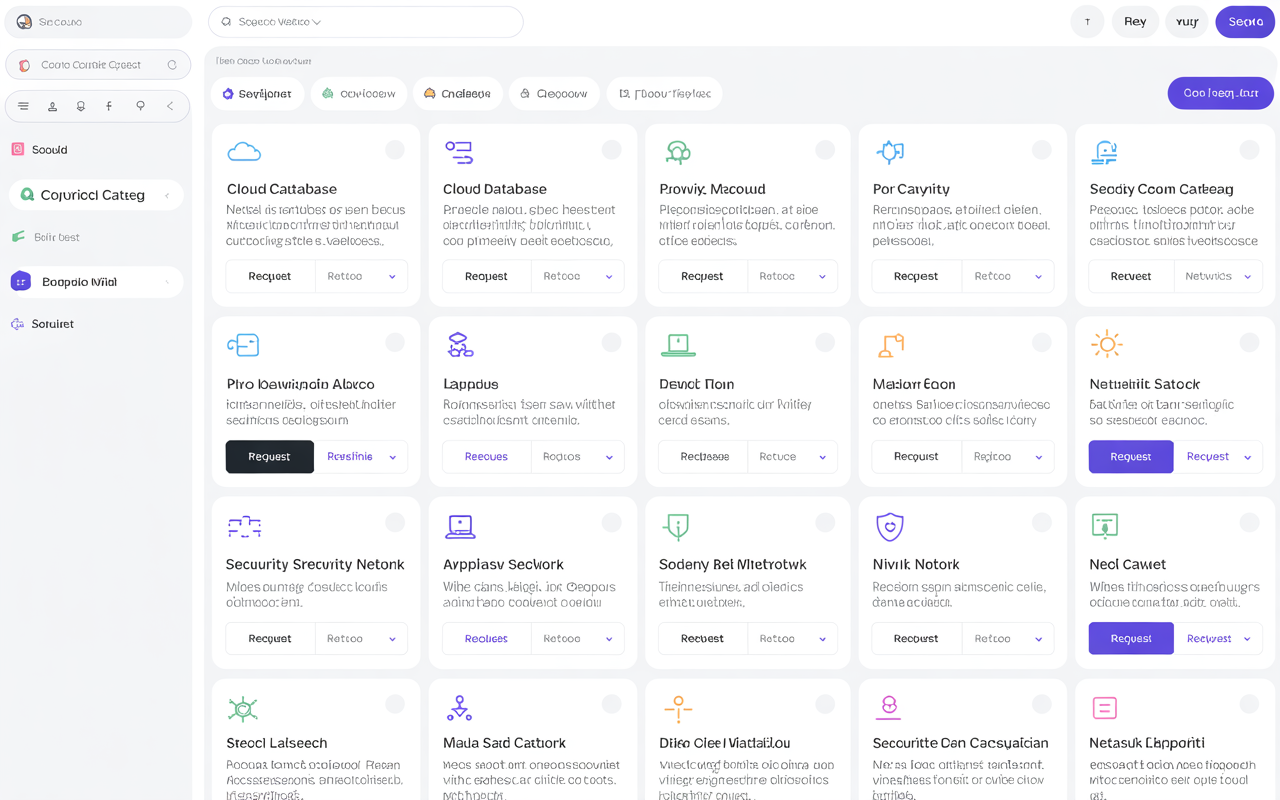Screen dimensions: 1280x800
Task: Click the puzzle icon next to Soruiret sidebar item
Action: click(x=17, y=323)
